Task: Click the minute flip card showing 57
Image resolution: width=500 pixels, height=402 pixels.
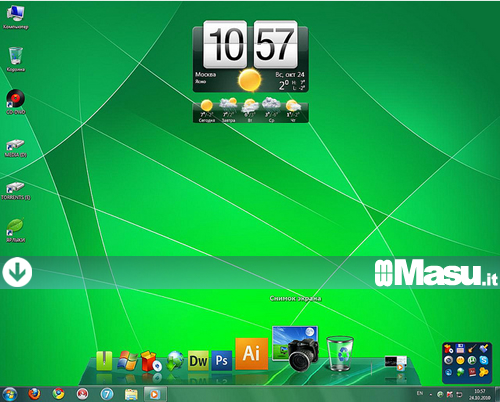Action: (x=275, y=44)
